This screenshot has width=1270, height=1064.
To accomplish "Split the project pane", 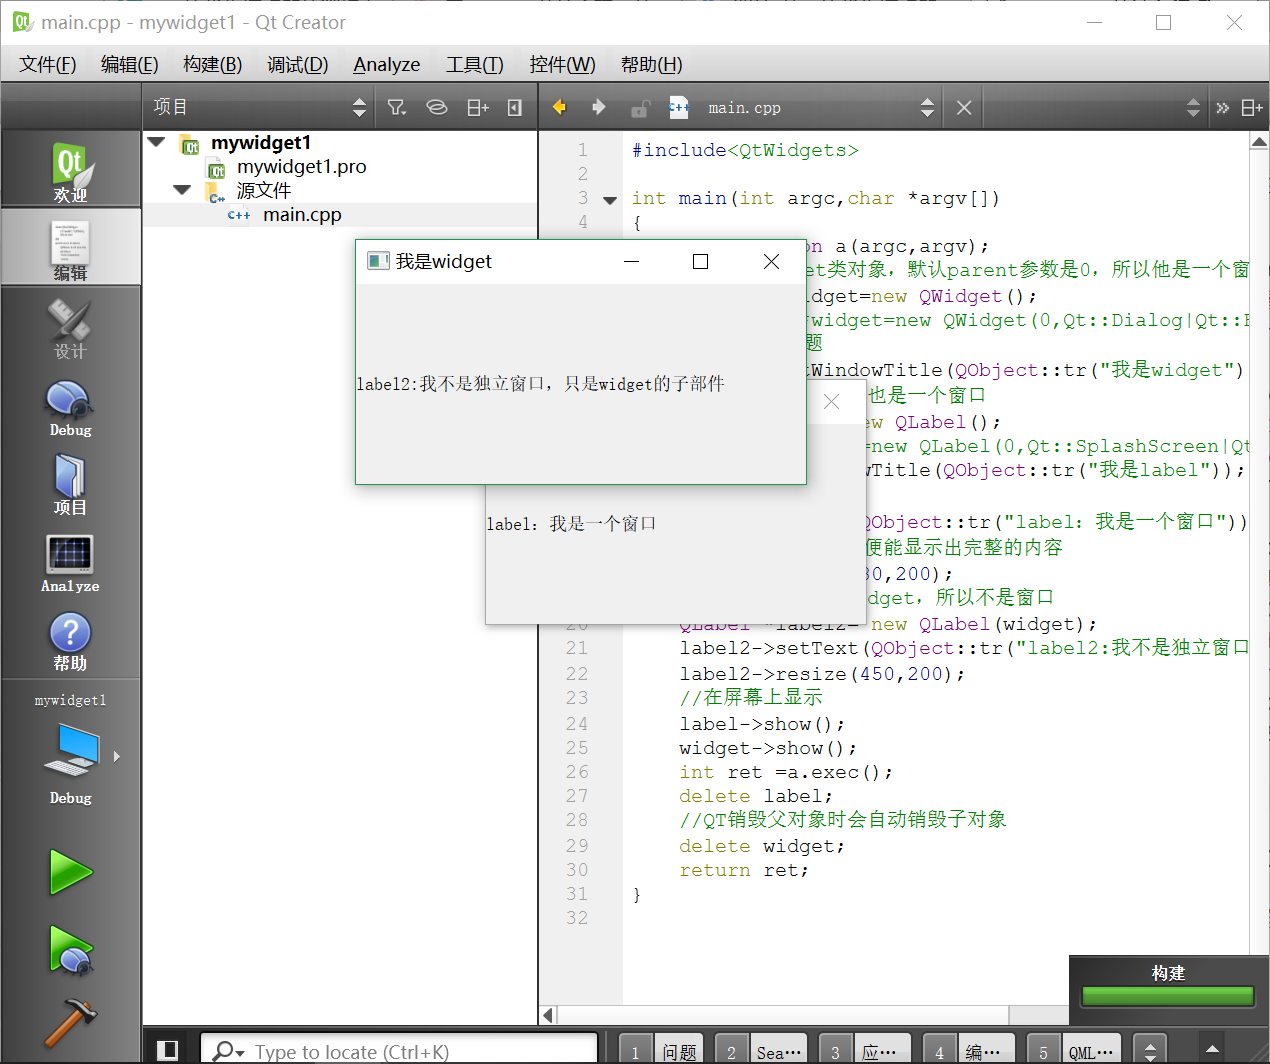I will point(478,107).
